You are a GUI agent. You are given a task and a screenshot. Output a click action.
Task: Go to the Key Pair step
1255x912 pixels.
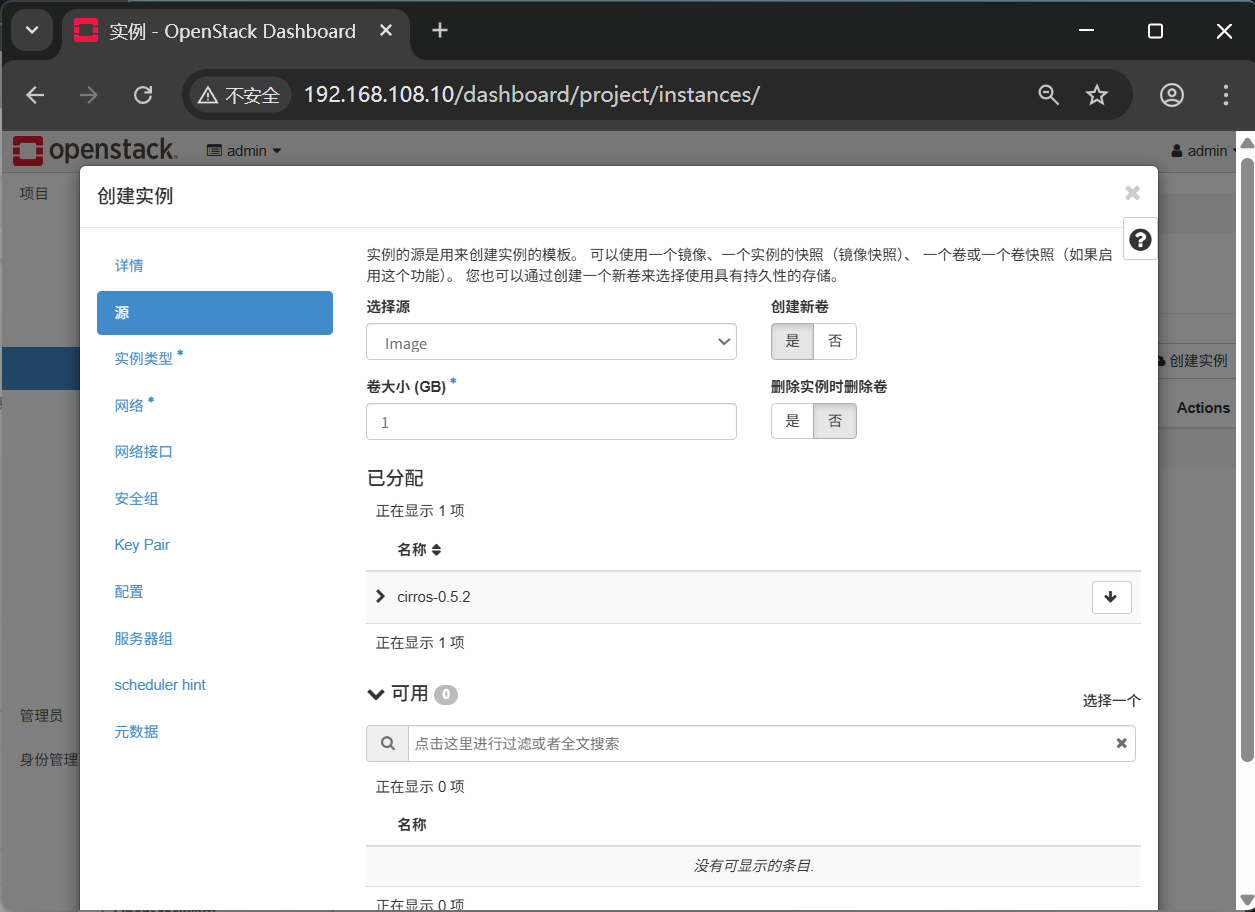[142, 545]
